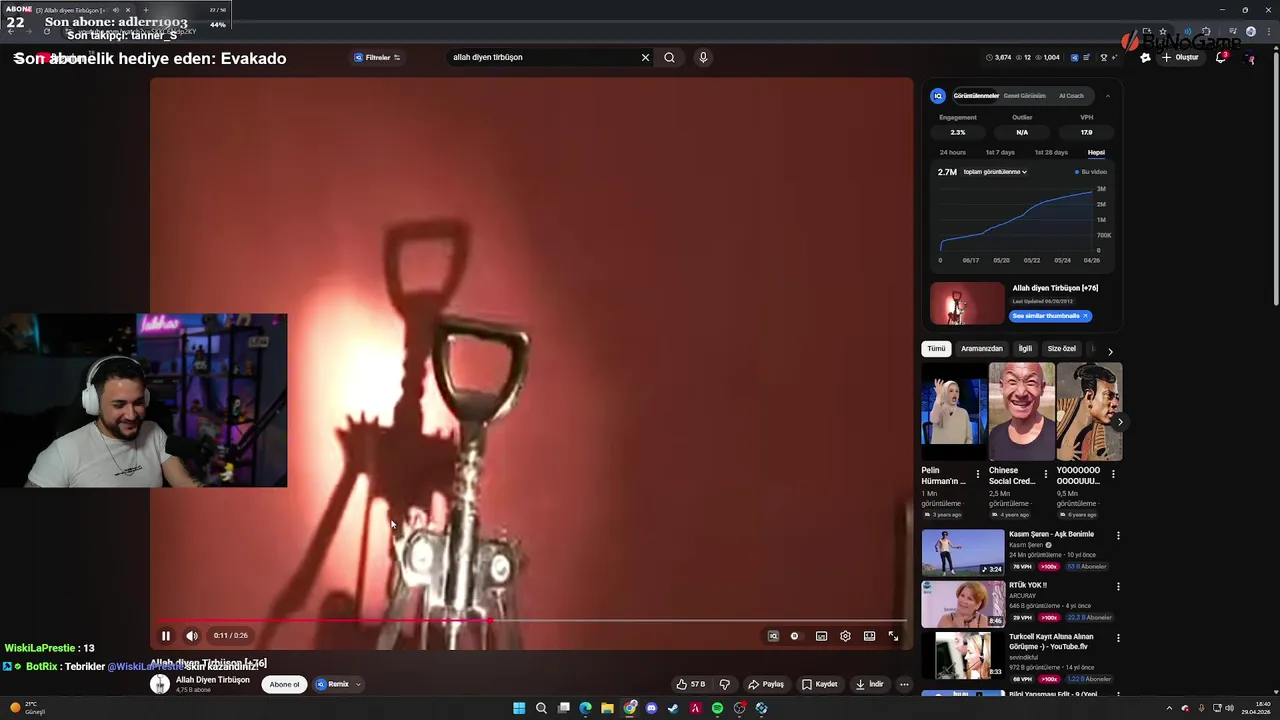1280x720 pixels.
Task: Select the Görüntülenmeler tab in vidIQ panel
Action: 976,96
